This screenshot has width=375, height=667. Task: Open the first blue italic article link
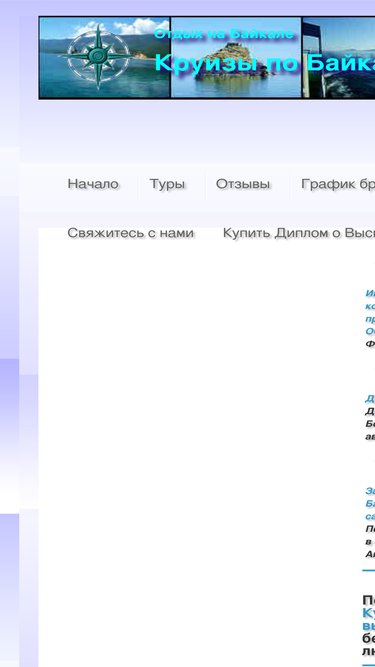click(x=370, y=312)
